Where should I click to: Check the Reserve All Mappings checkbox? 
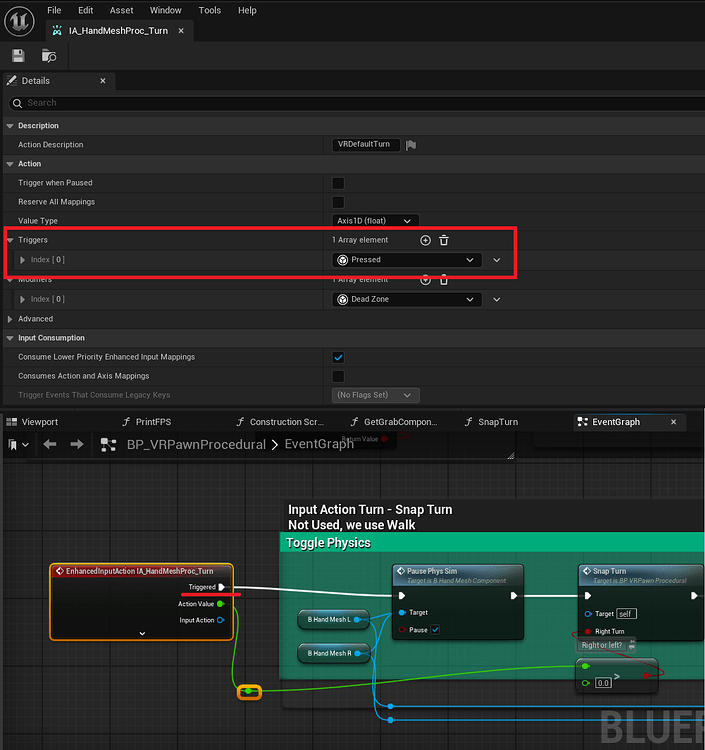click(x=338, y=202)
